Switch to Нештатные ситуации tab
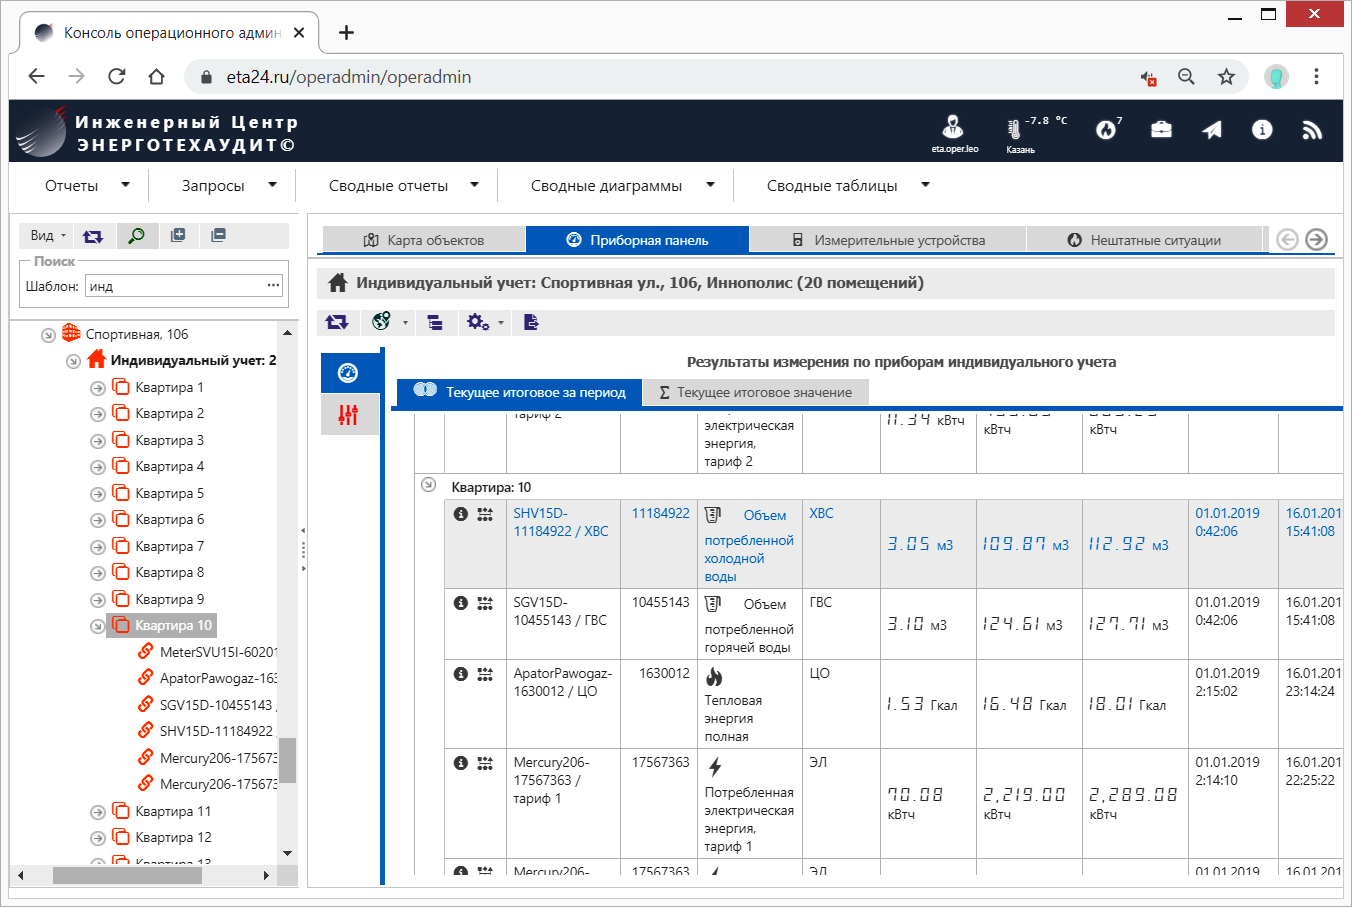 click(x=1144, y=240)
